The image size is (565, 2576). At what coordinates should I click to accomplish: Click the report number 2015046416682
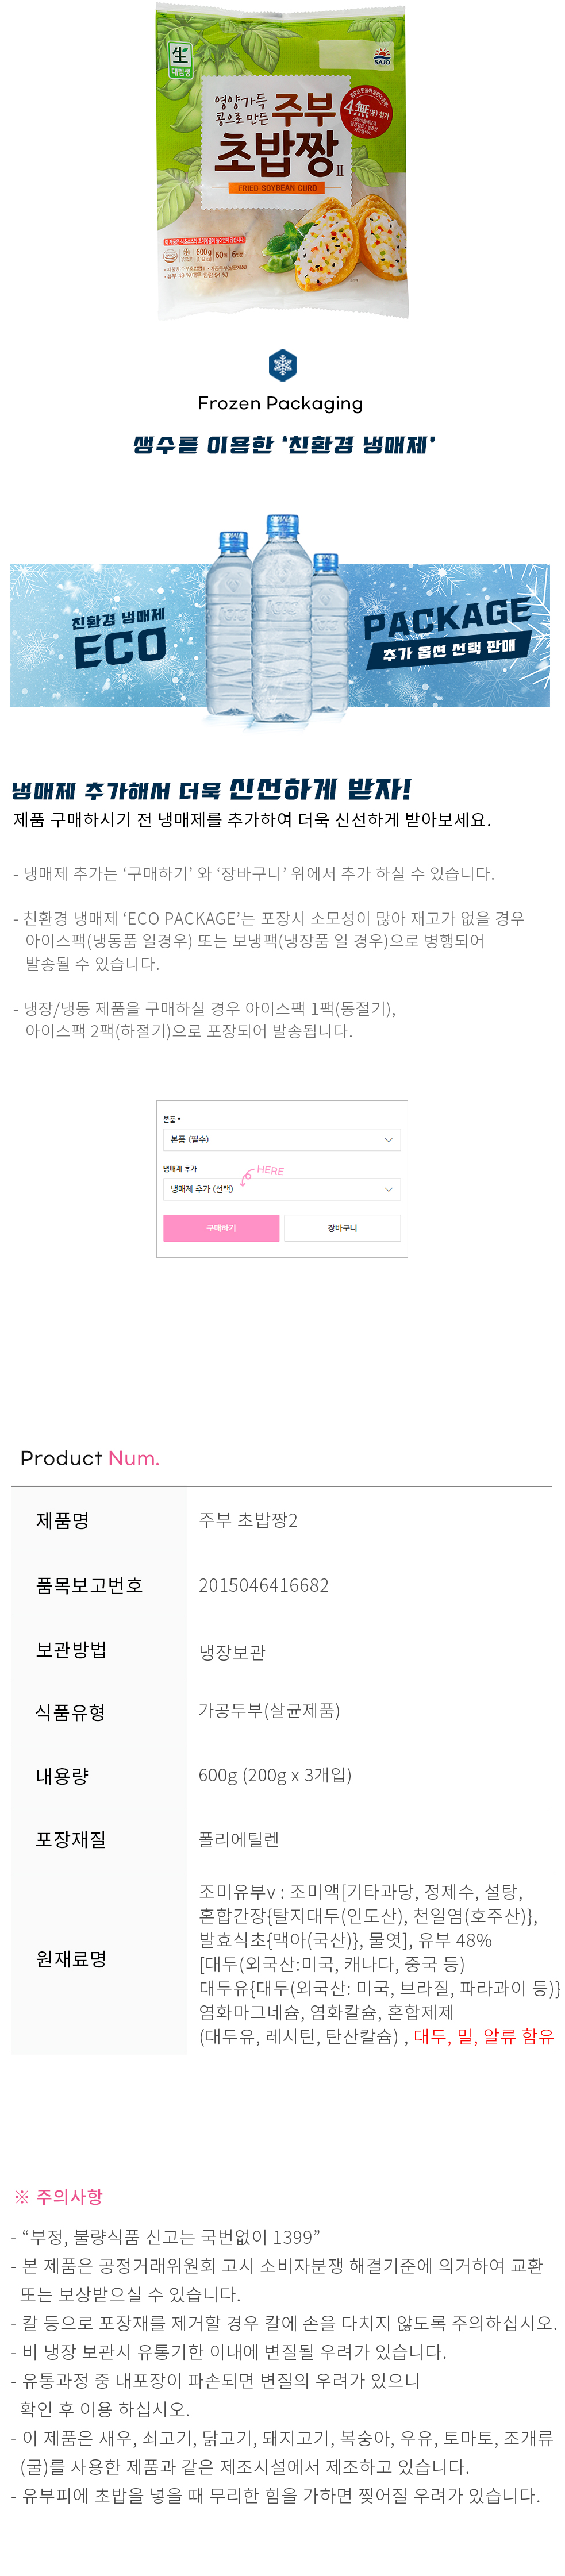pyautogui.click(x=264, y=1585)
